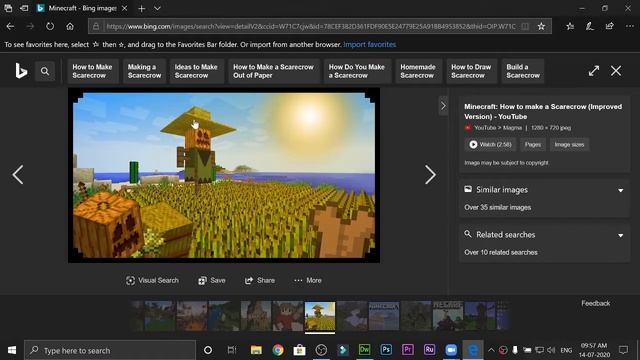Select 'Build a Scarecrow' suggestion

523,71
